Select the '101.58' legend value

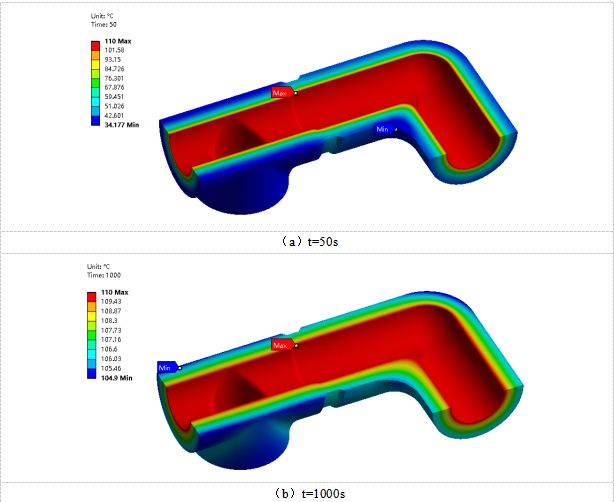pos(114,50)
